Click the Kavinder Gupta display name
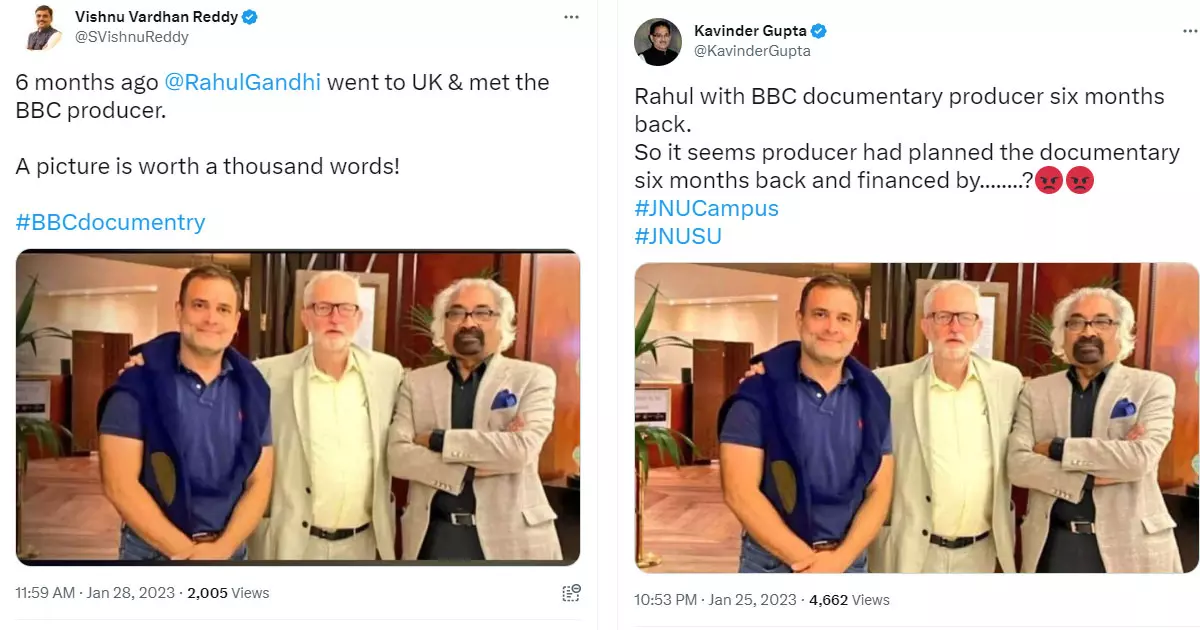The height and width of the screenshot is (630, 1200). (x=749, y=31)
